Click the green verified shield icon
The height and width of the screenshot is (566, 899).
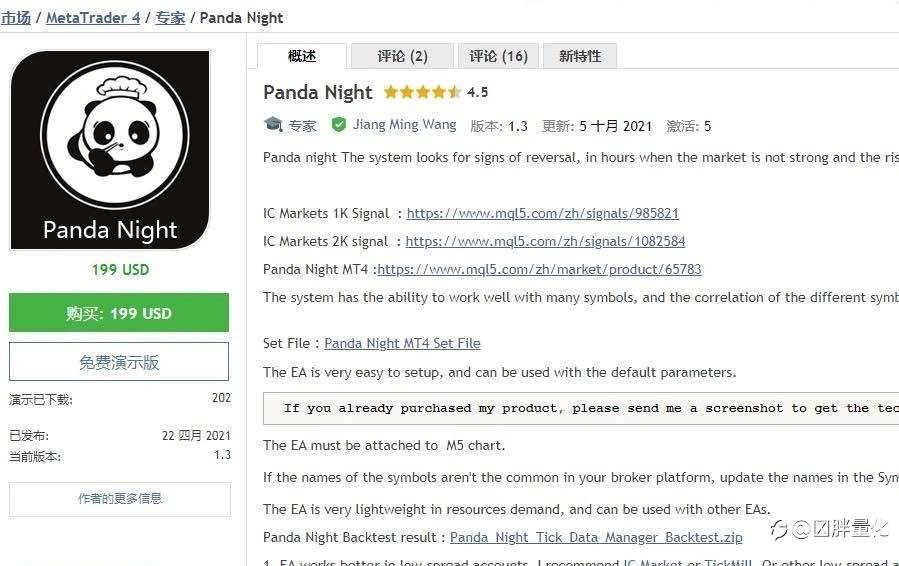(339, 125)
